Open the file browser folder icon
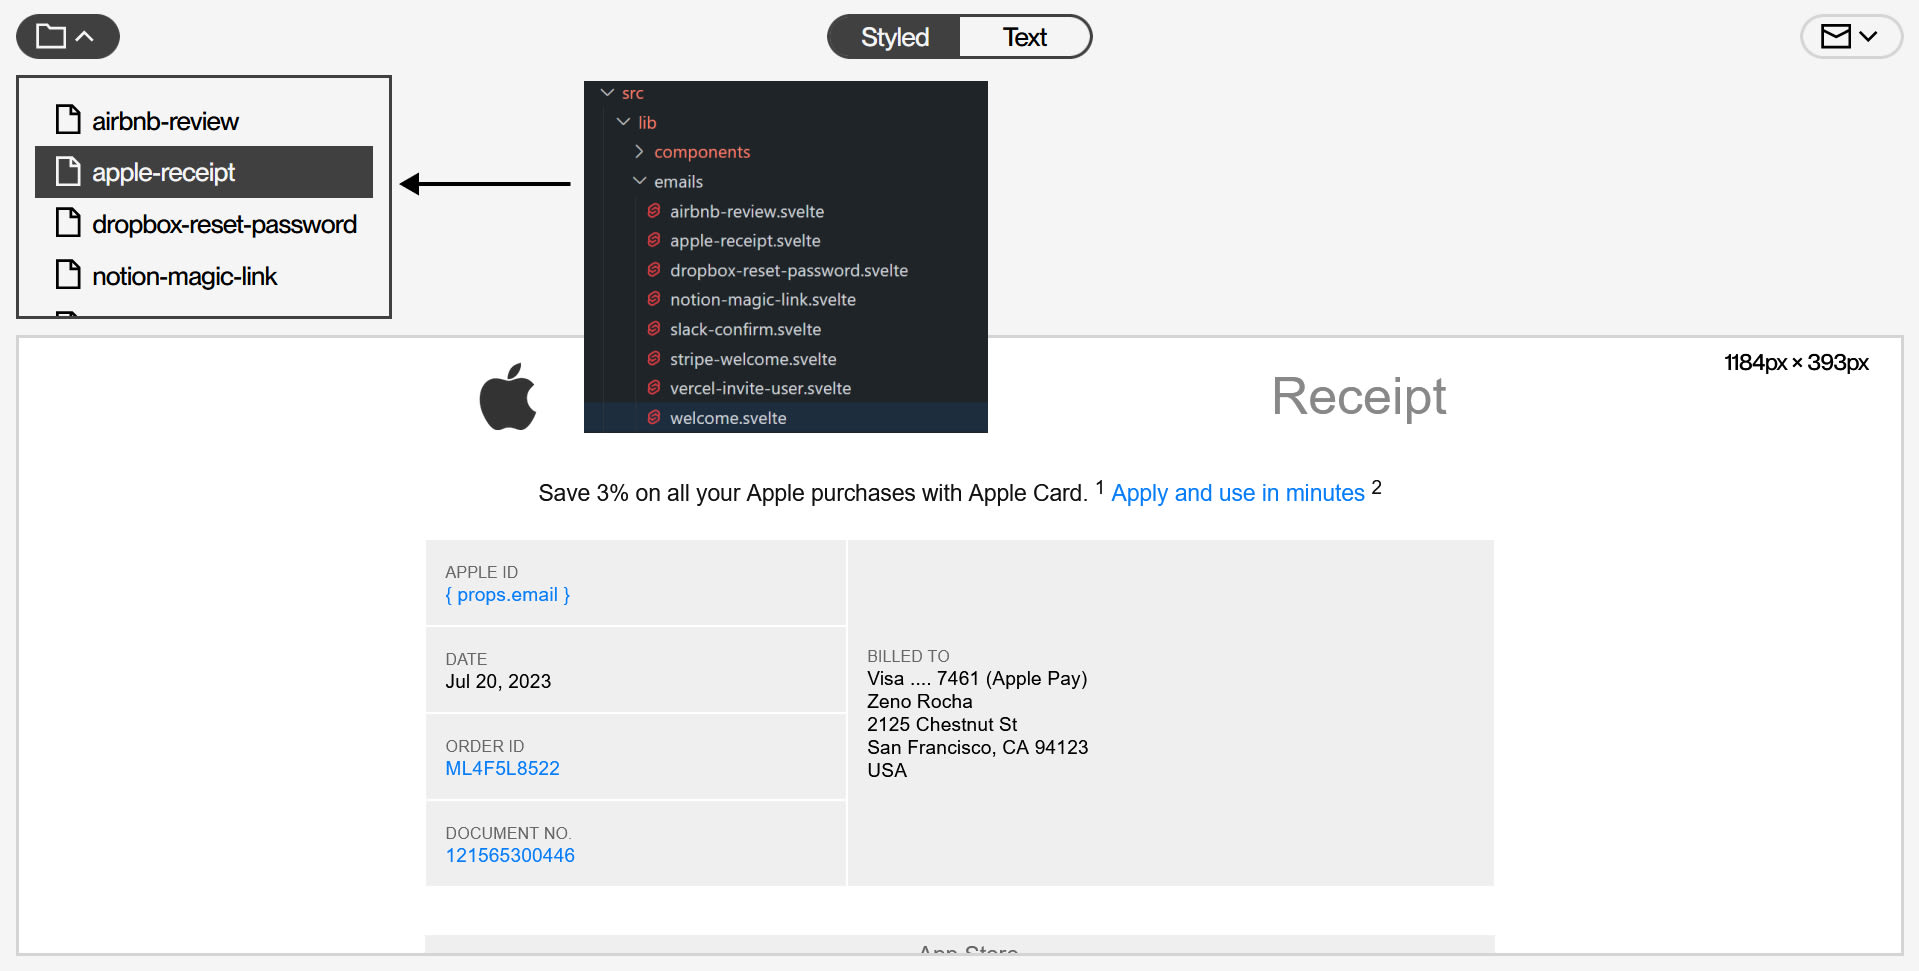Image resolution: width=1919 pixels, height=971 pixels. 50,34
